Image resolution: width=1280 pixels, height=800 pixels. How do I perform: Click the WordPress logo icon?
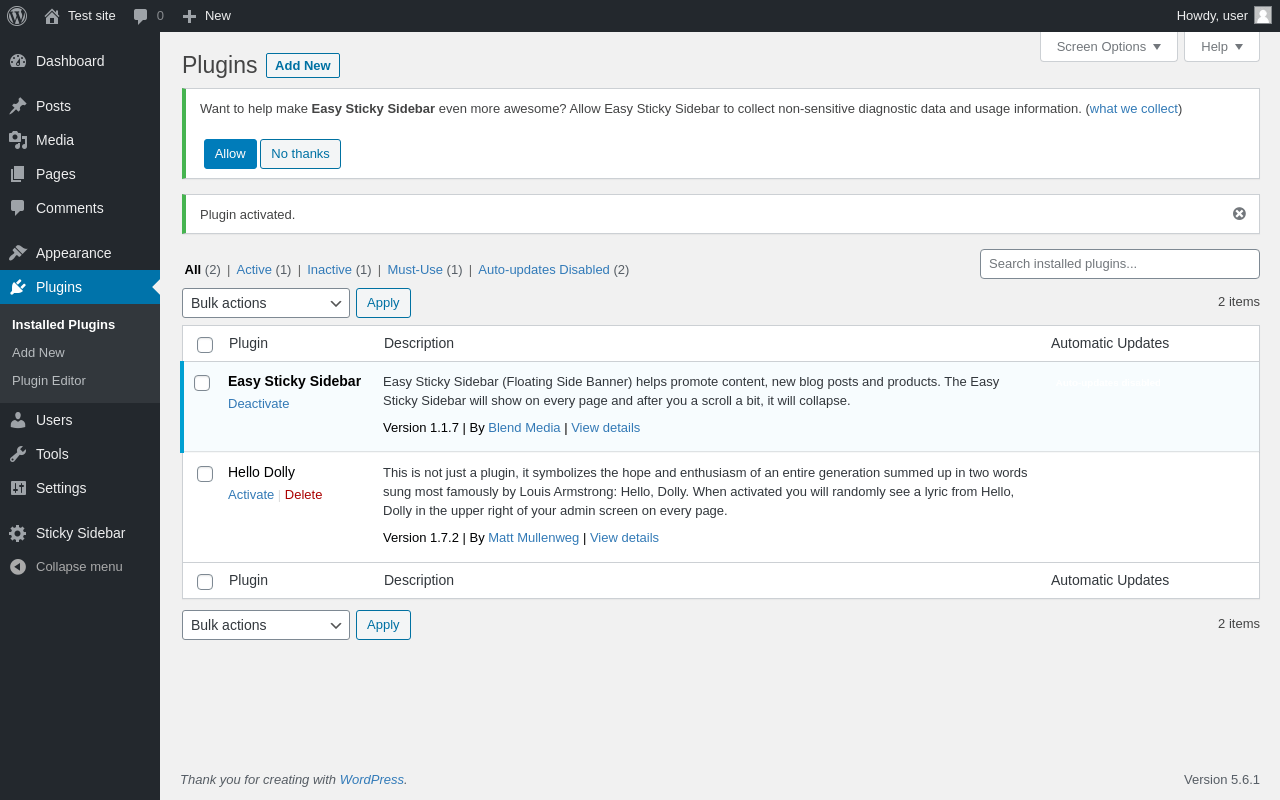[17, 16]
